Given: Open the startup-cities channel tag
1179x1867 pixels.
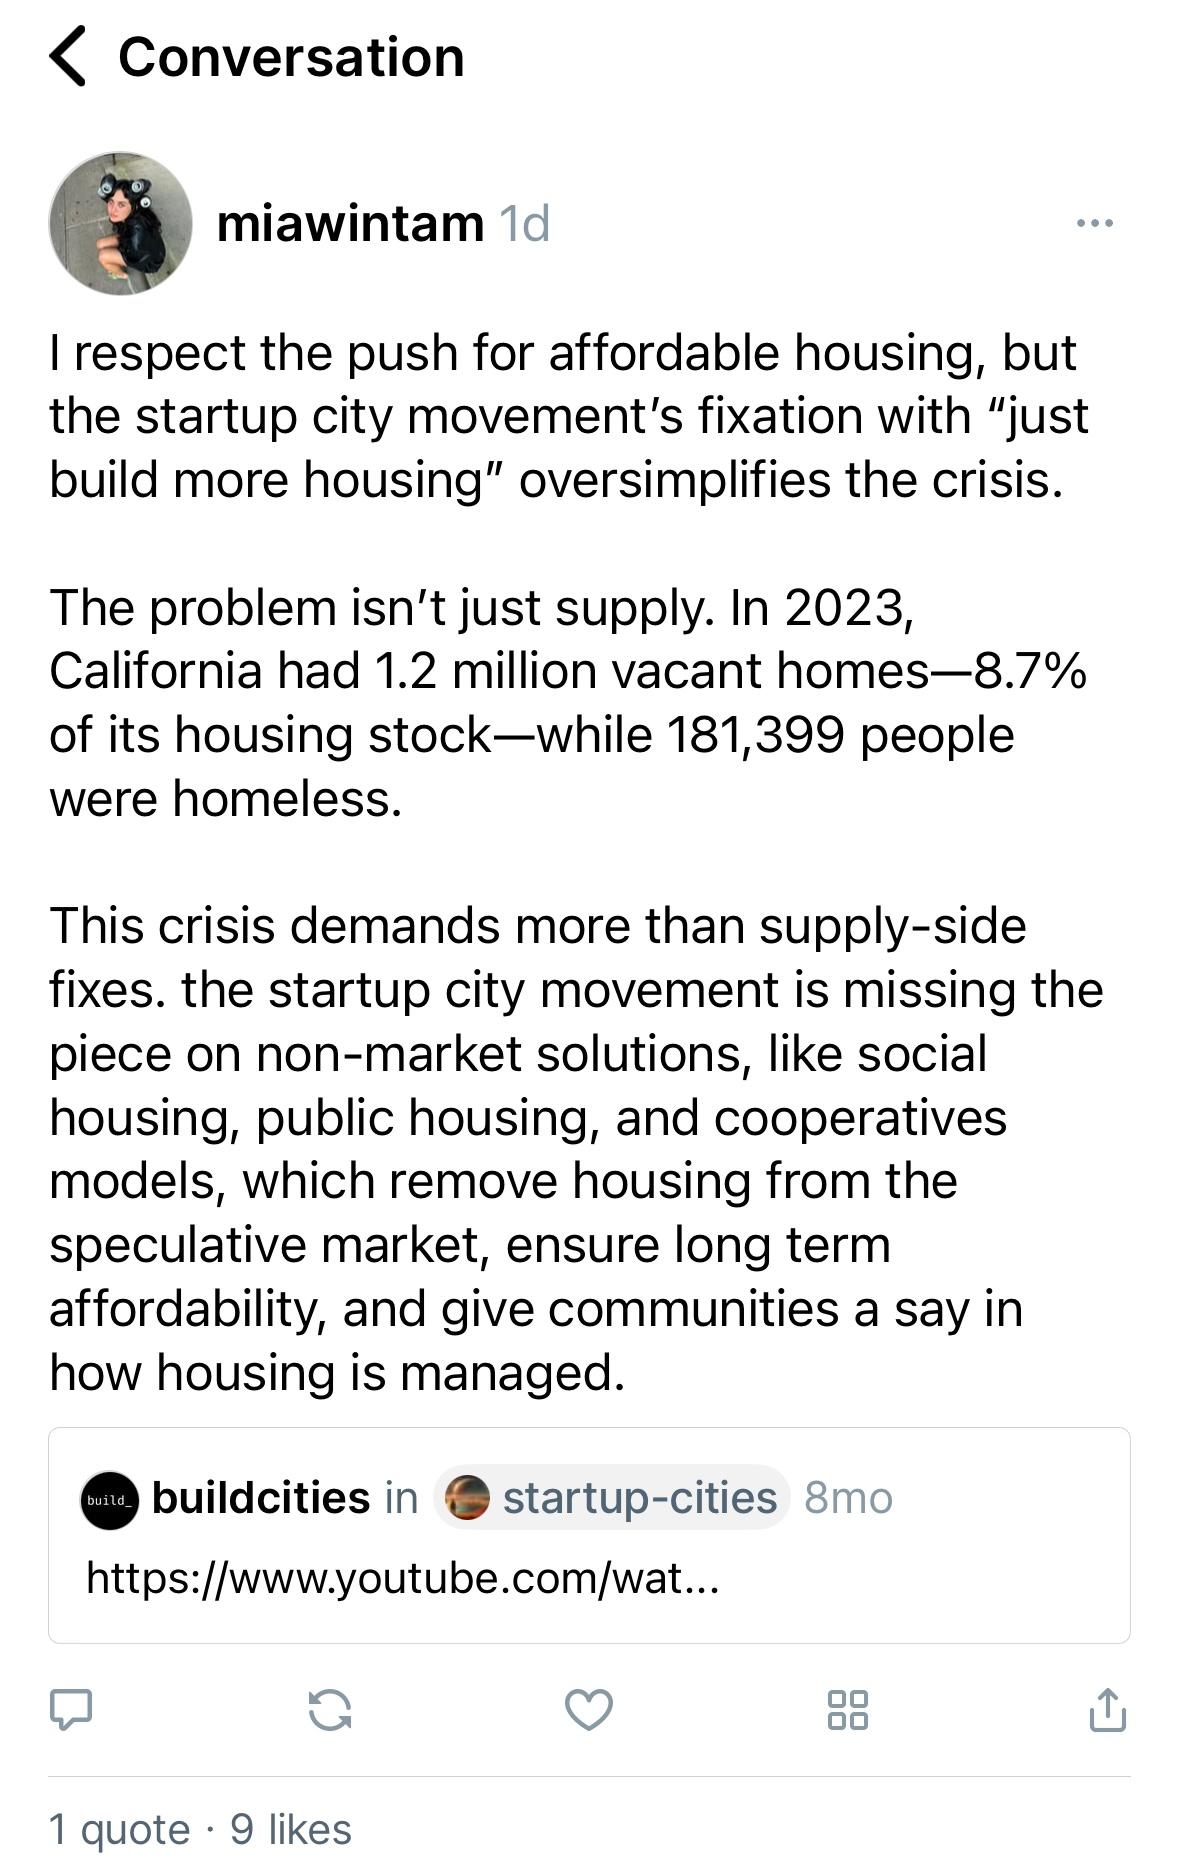Looking at the screenshot, I should (638, 1498).
